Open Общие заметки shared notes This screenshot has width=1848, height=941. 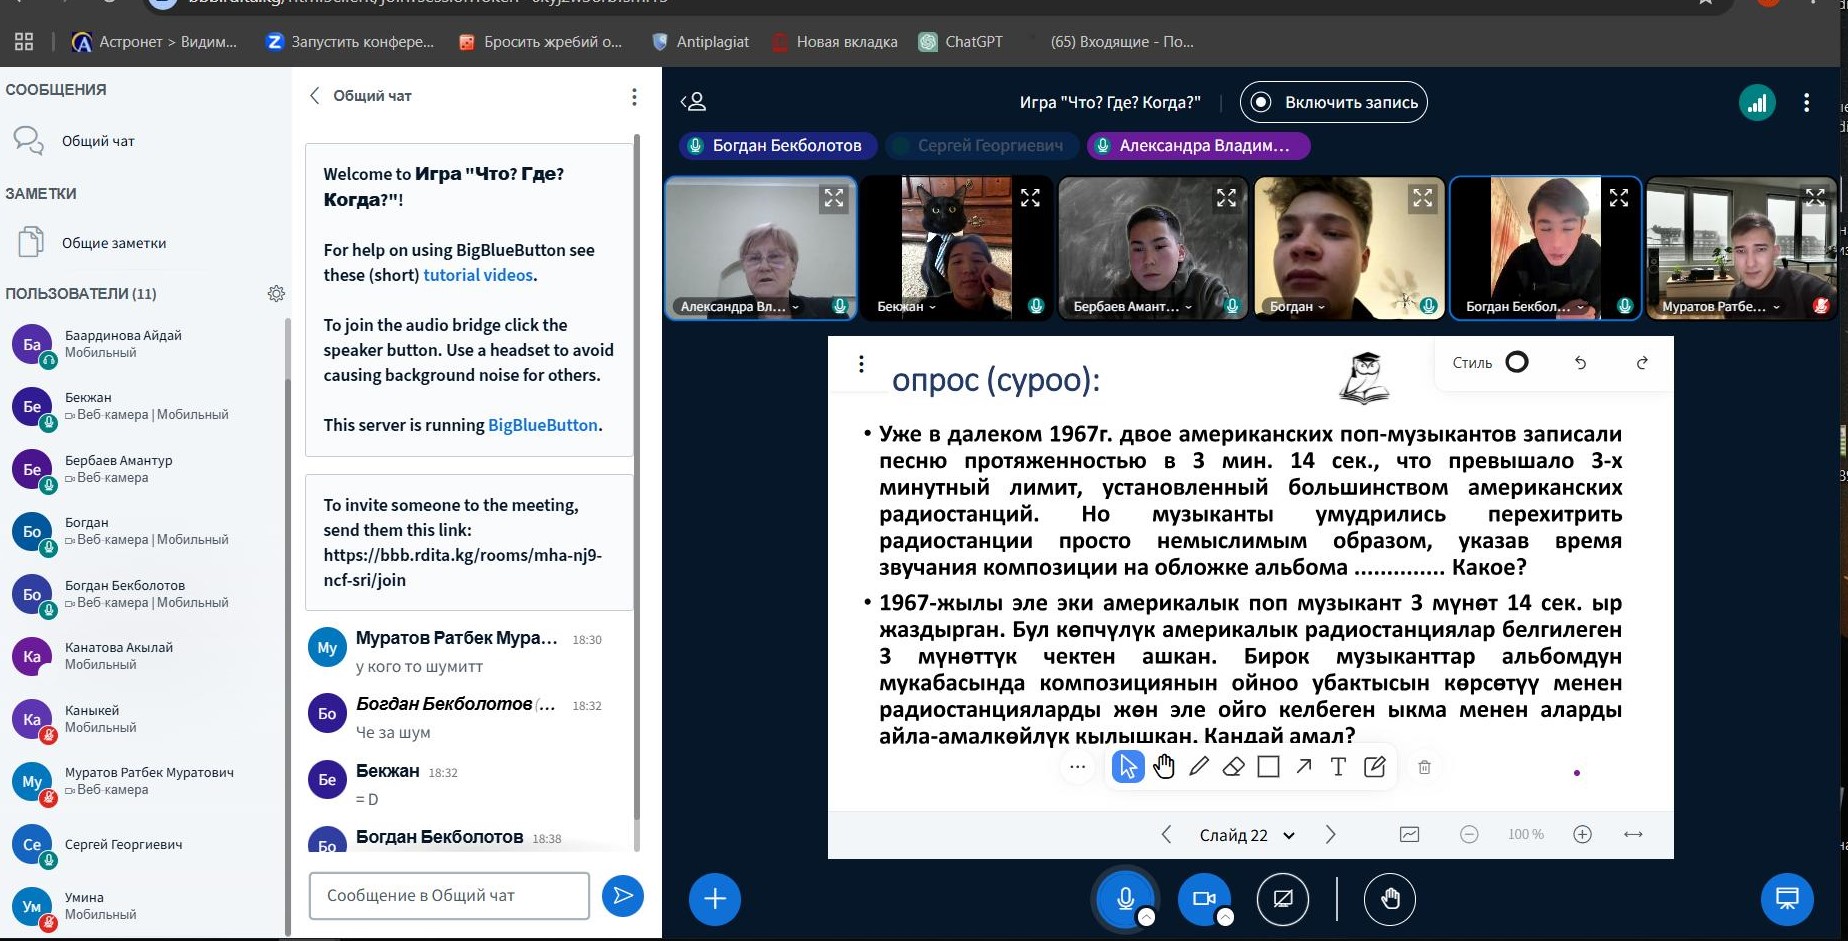pyautogui.click(x=113, y=243)
